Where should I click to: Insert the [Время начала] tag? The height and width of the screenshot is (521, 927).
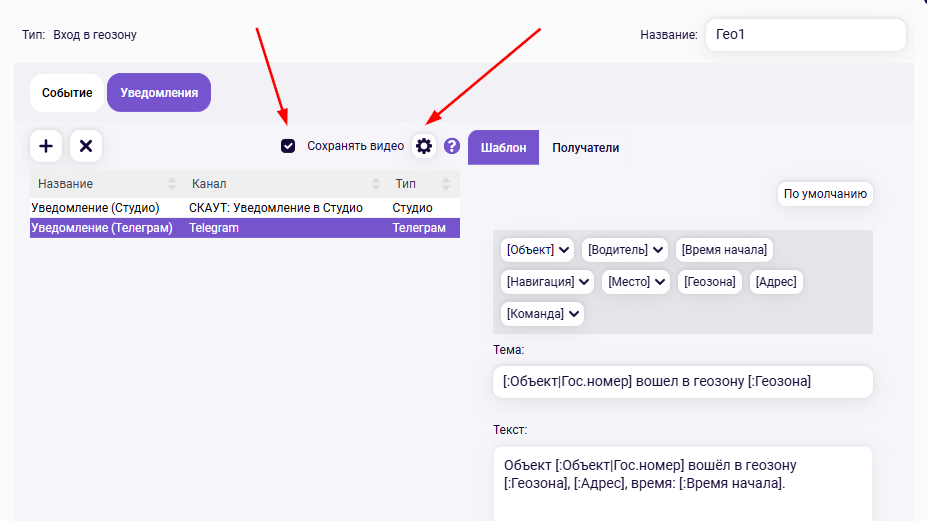724,249
